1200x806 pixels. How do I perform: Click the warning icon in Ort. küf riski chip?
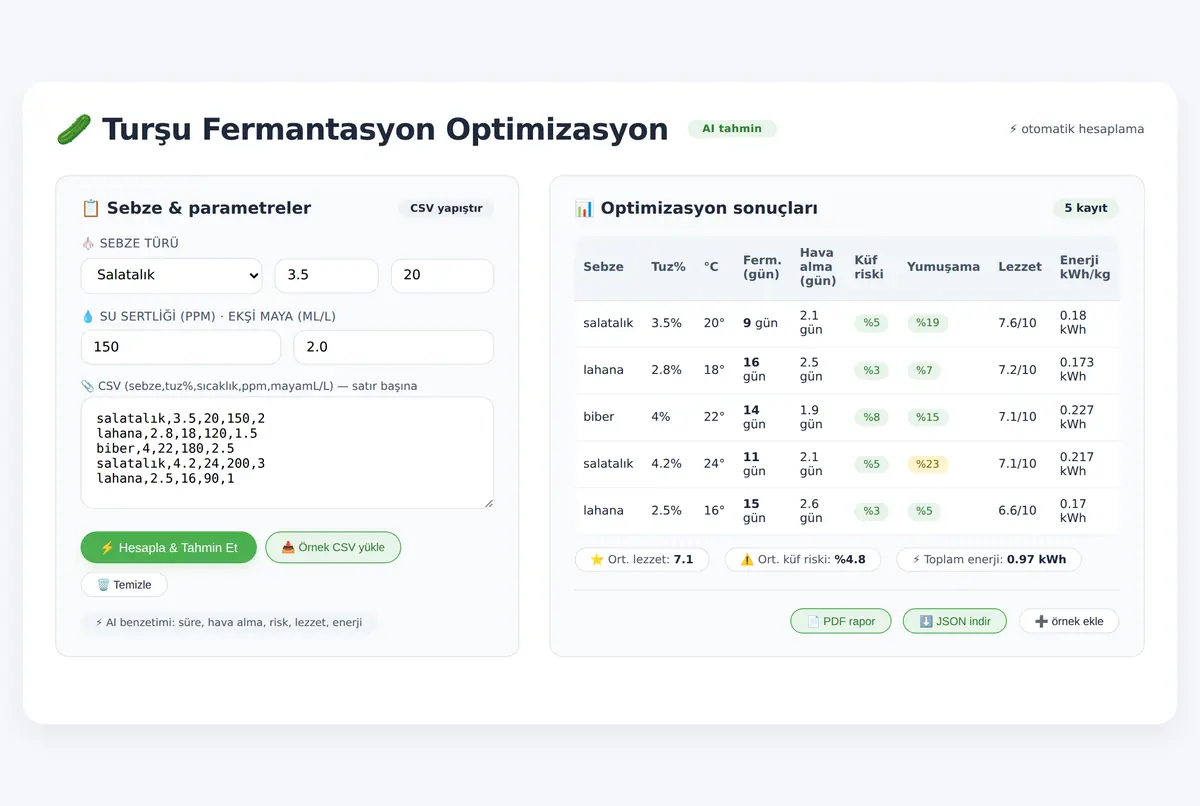[x=747, y=560]
